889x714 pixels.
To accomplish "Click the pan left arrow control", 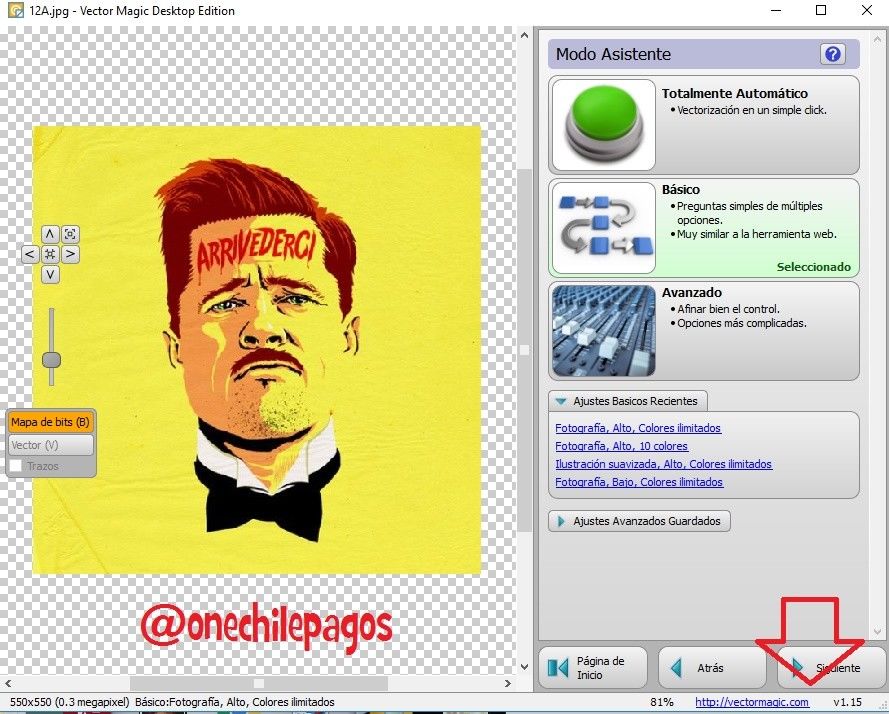I will (29, 254).
